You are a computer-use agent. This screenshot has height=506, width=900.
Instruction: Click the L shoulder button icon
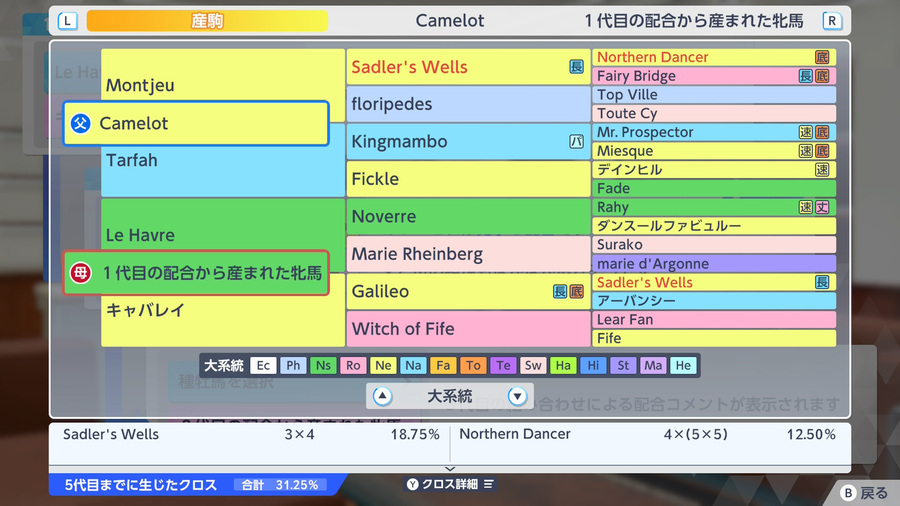(x=67, y=21)
